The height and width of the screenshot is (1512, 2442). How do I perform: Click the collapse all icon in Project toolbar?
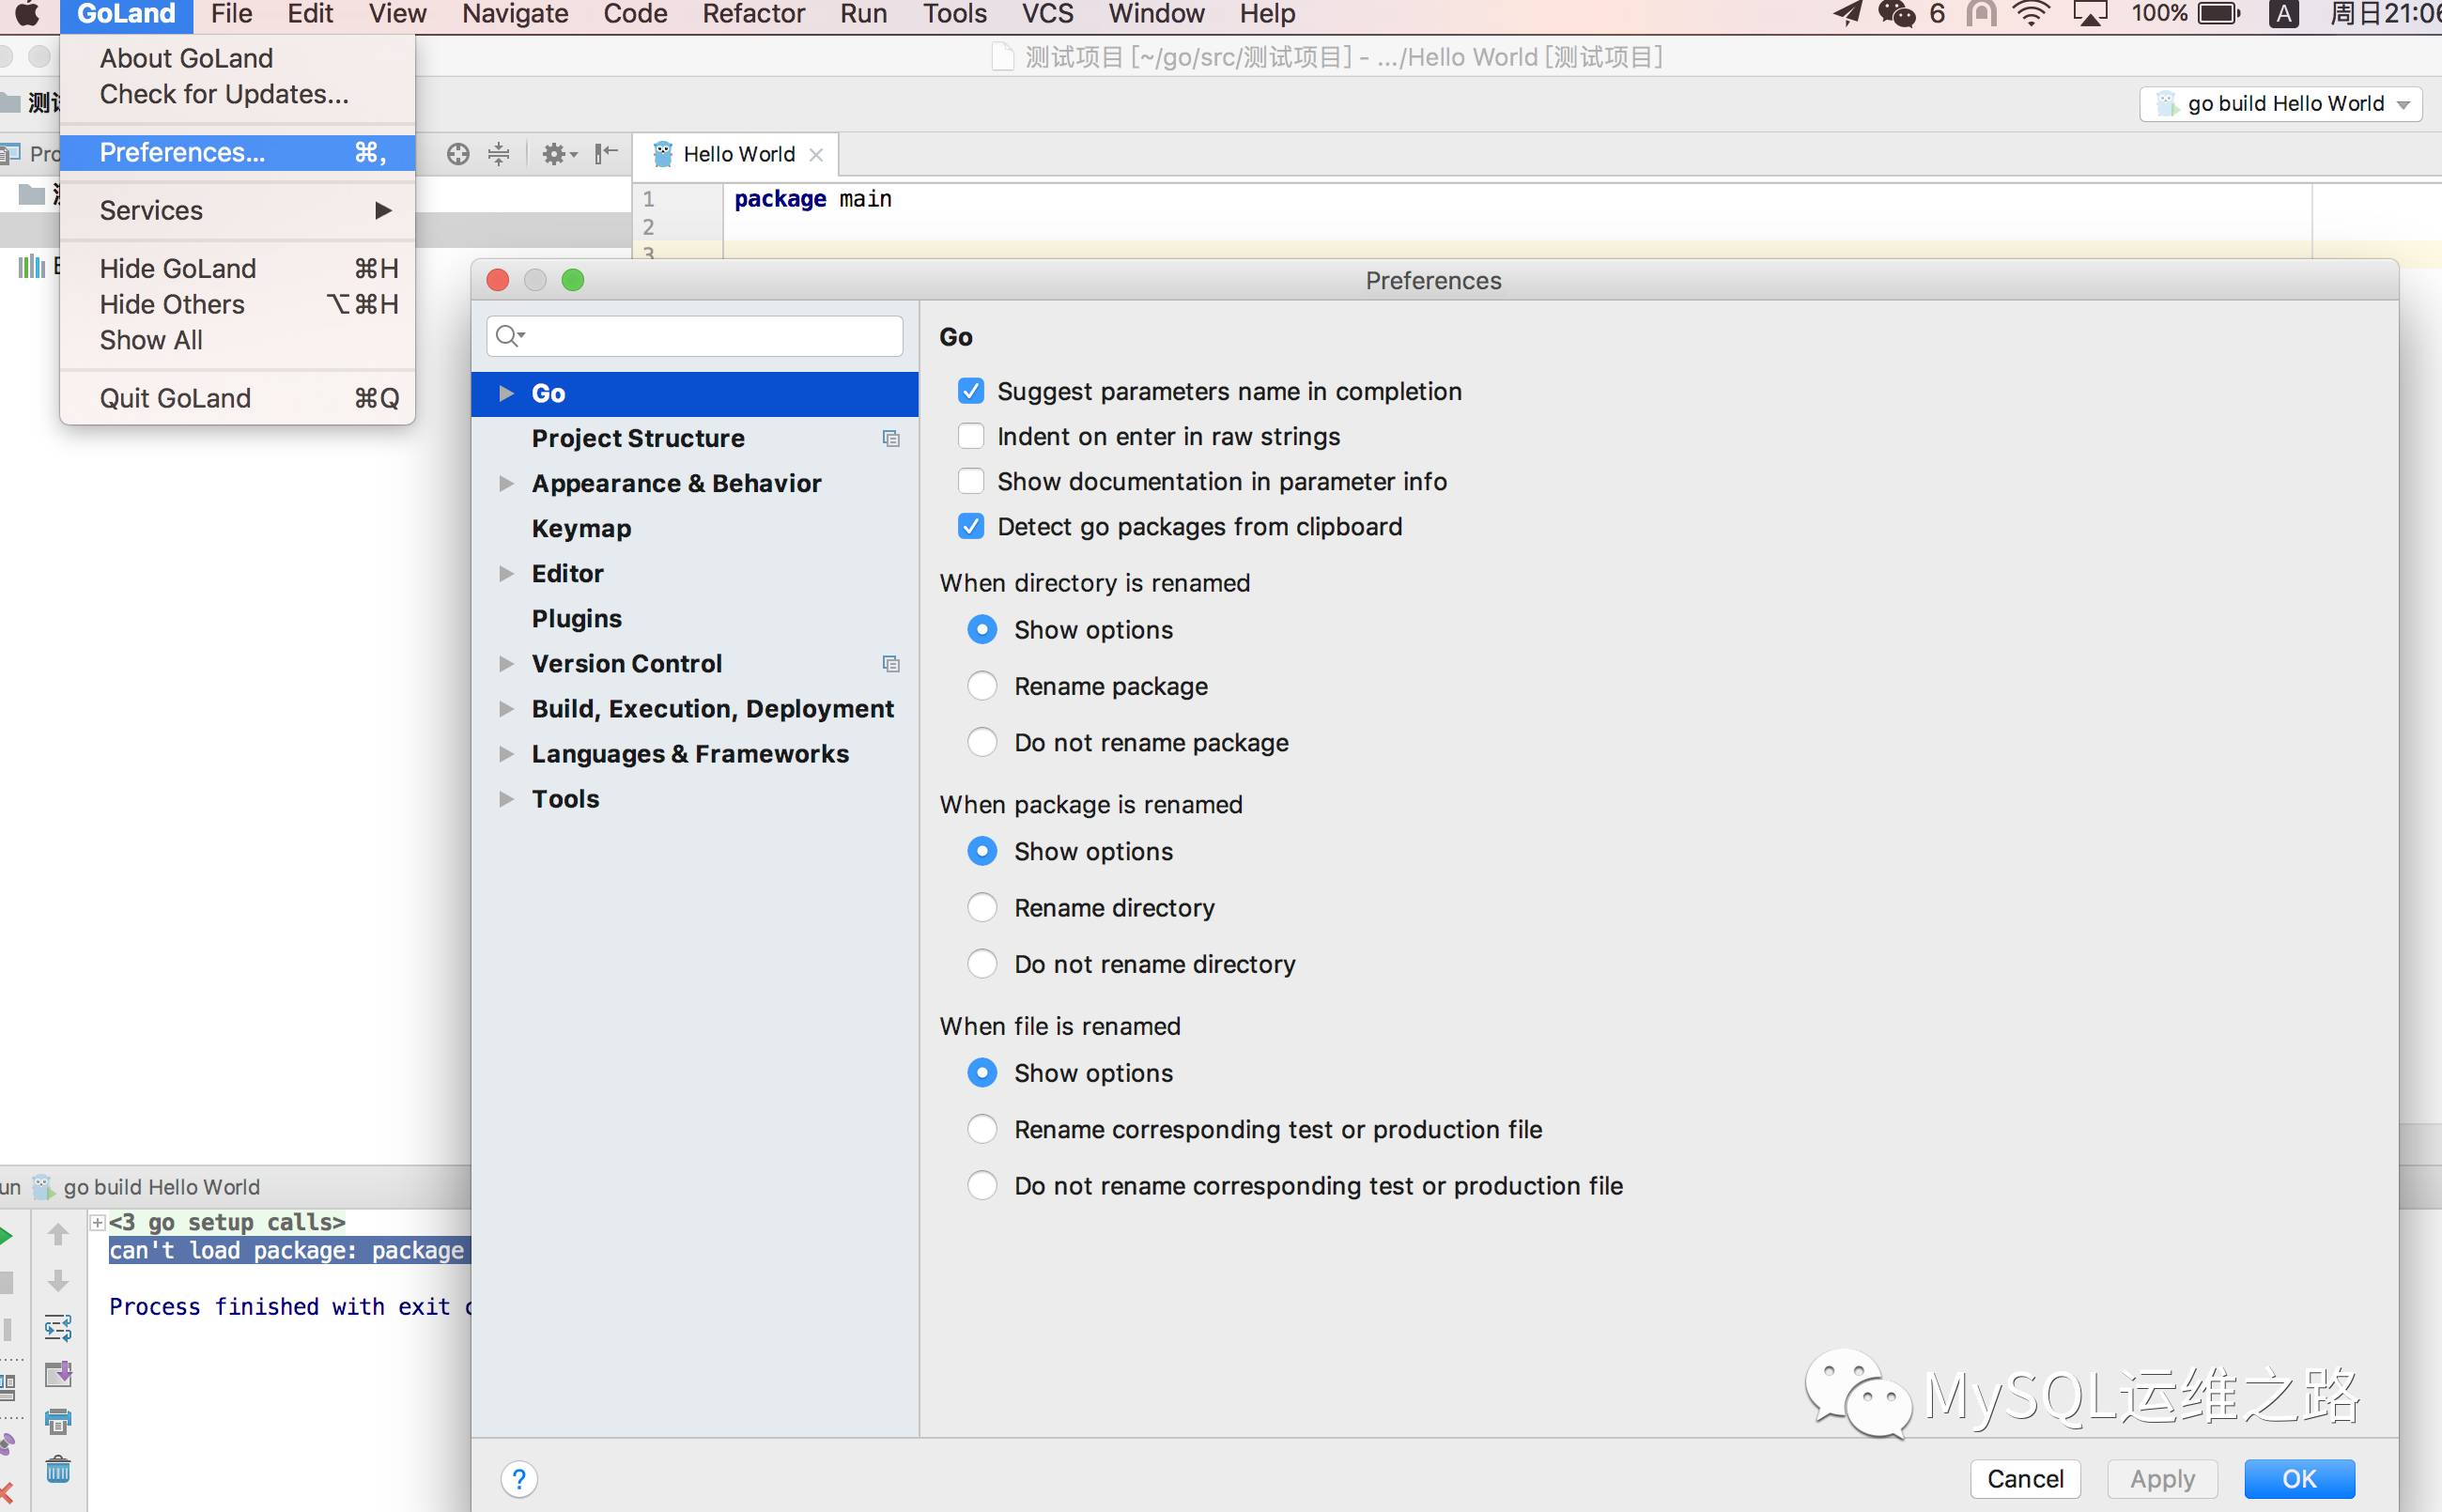tap(498, 154)
